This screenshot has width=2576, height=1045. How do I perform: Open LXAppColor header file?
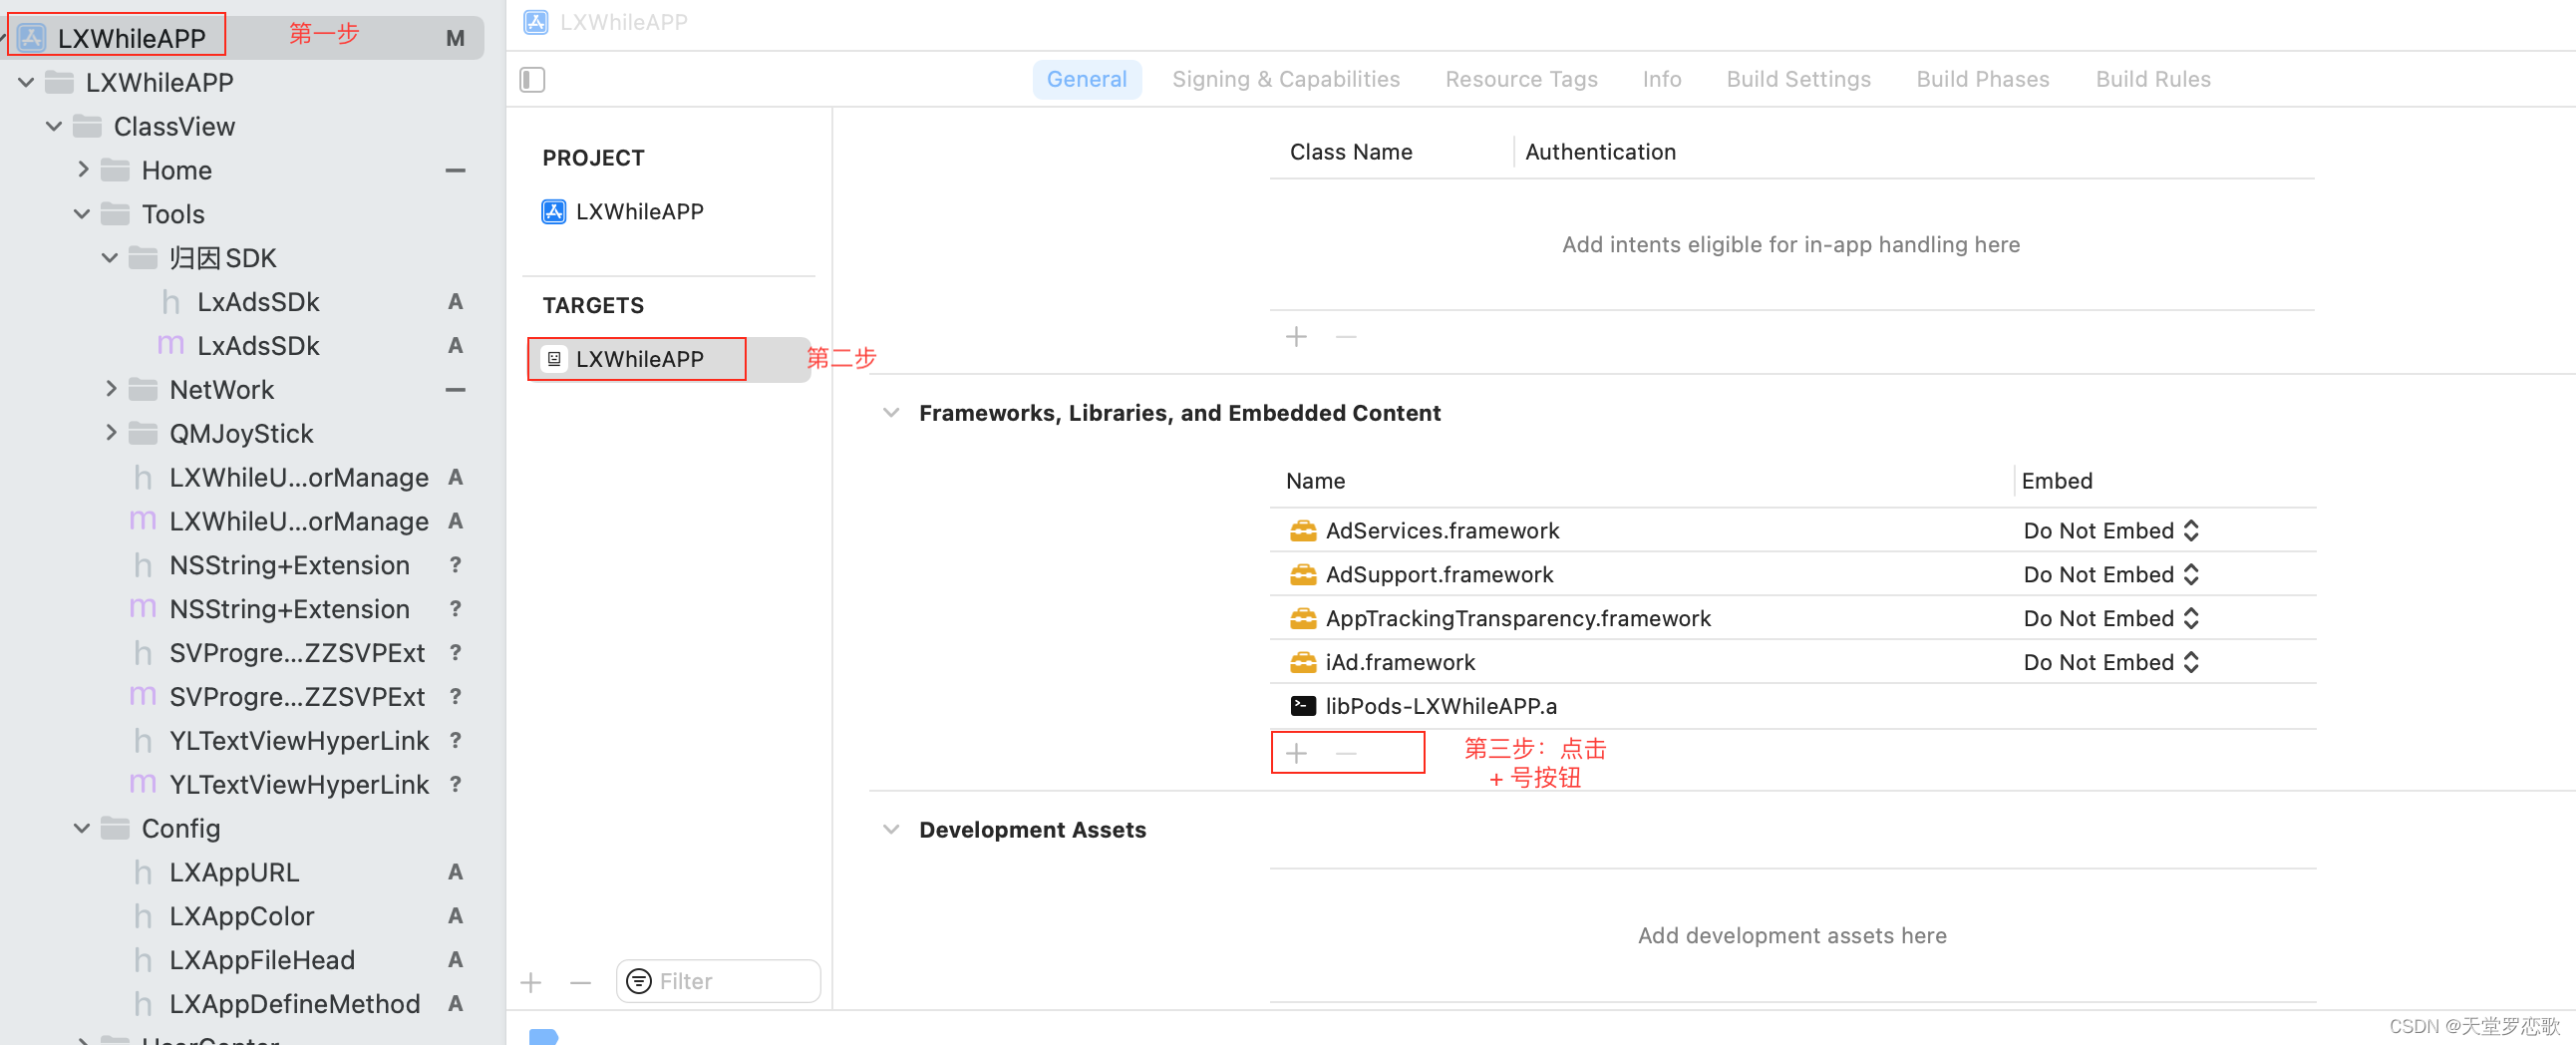coord(241,916)
